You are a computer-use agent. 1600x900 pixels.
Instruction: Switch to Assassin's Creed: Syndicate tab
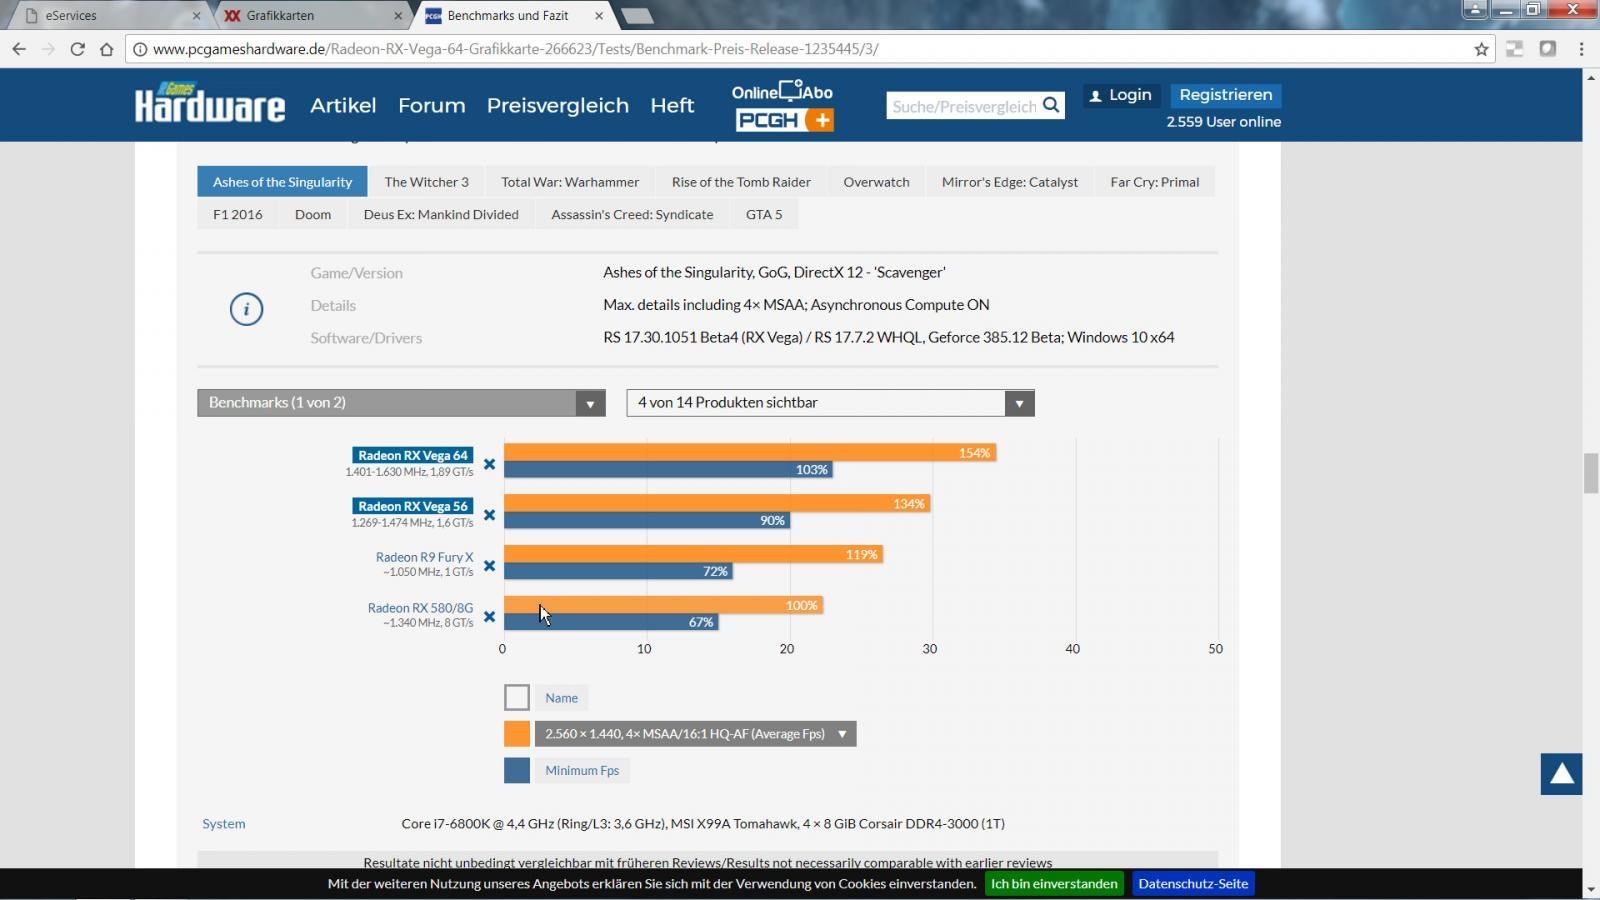pyautogui.click(x=632, y=214)
